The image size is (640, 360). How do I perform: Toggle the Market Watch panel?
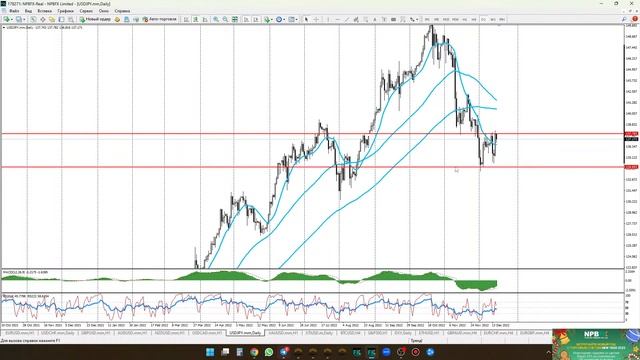click(33, 19)
